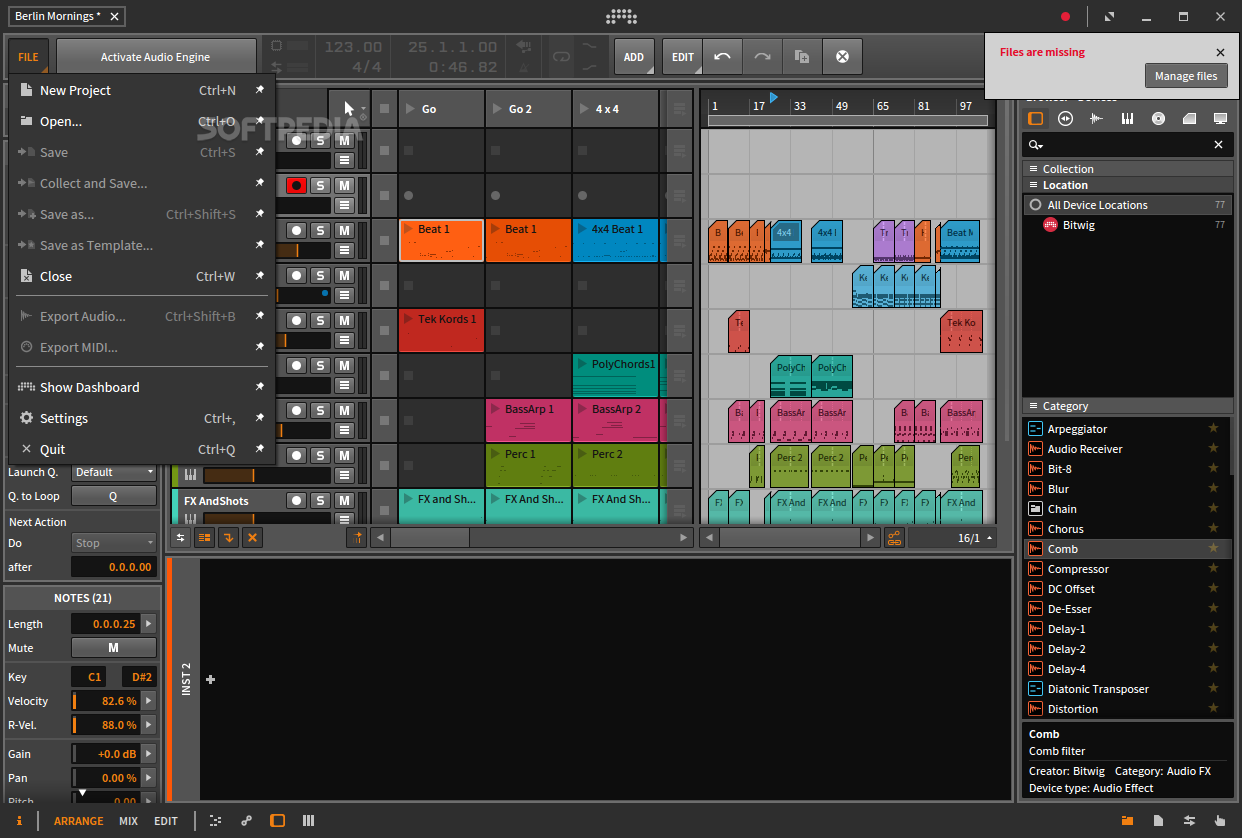Screen dimensions: 1242x838
Task: Open the ADD button dropdown
Action: tap(634, 57)
